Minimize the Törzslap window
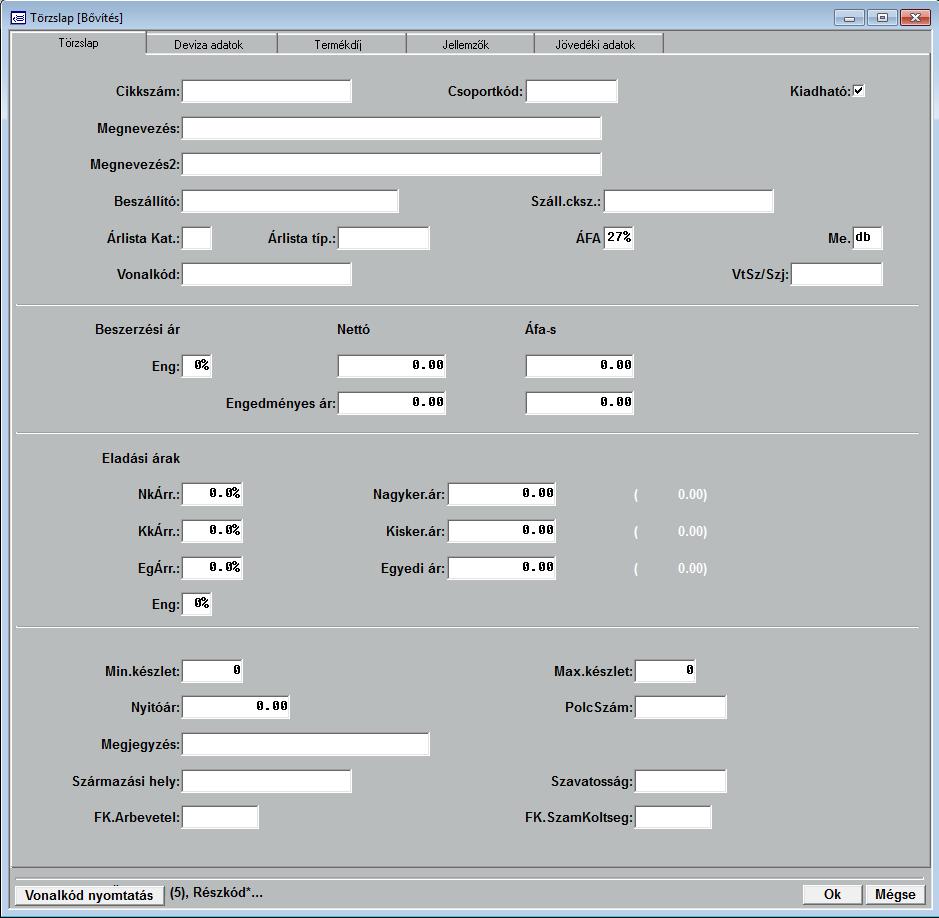This screenshot has height=918, width=939. pos(849,17)
